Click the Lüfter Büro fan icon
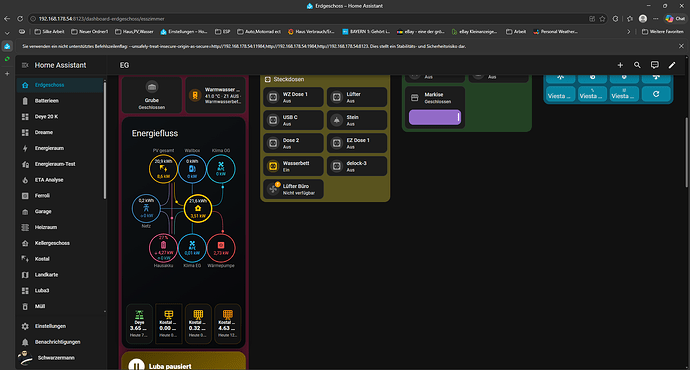Screen dimensions: 690x370 tap(273, 189)
